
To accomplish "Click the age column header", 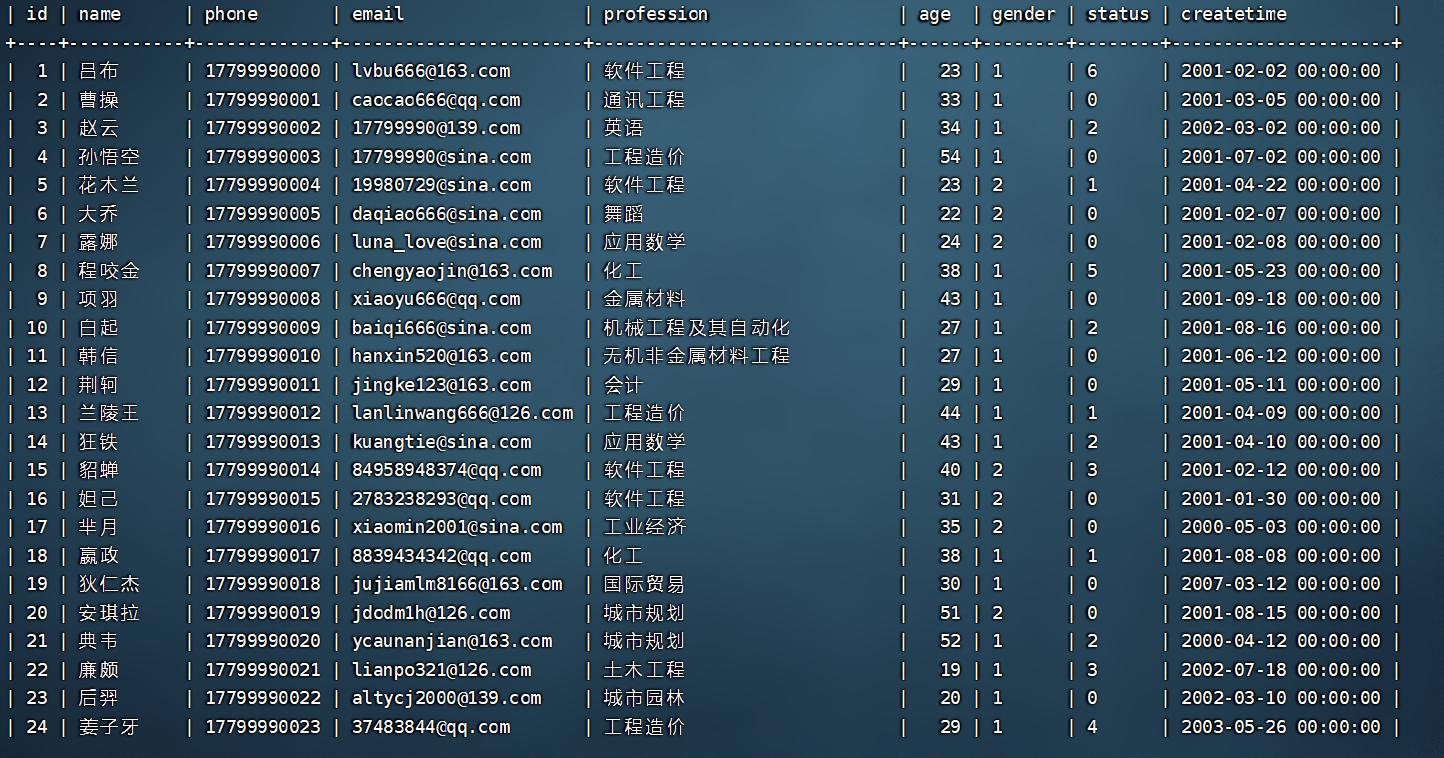I will (x=934, y=14).
